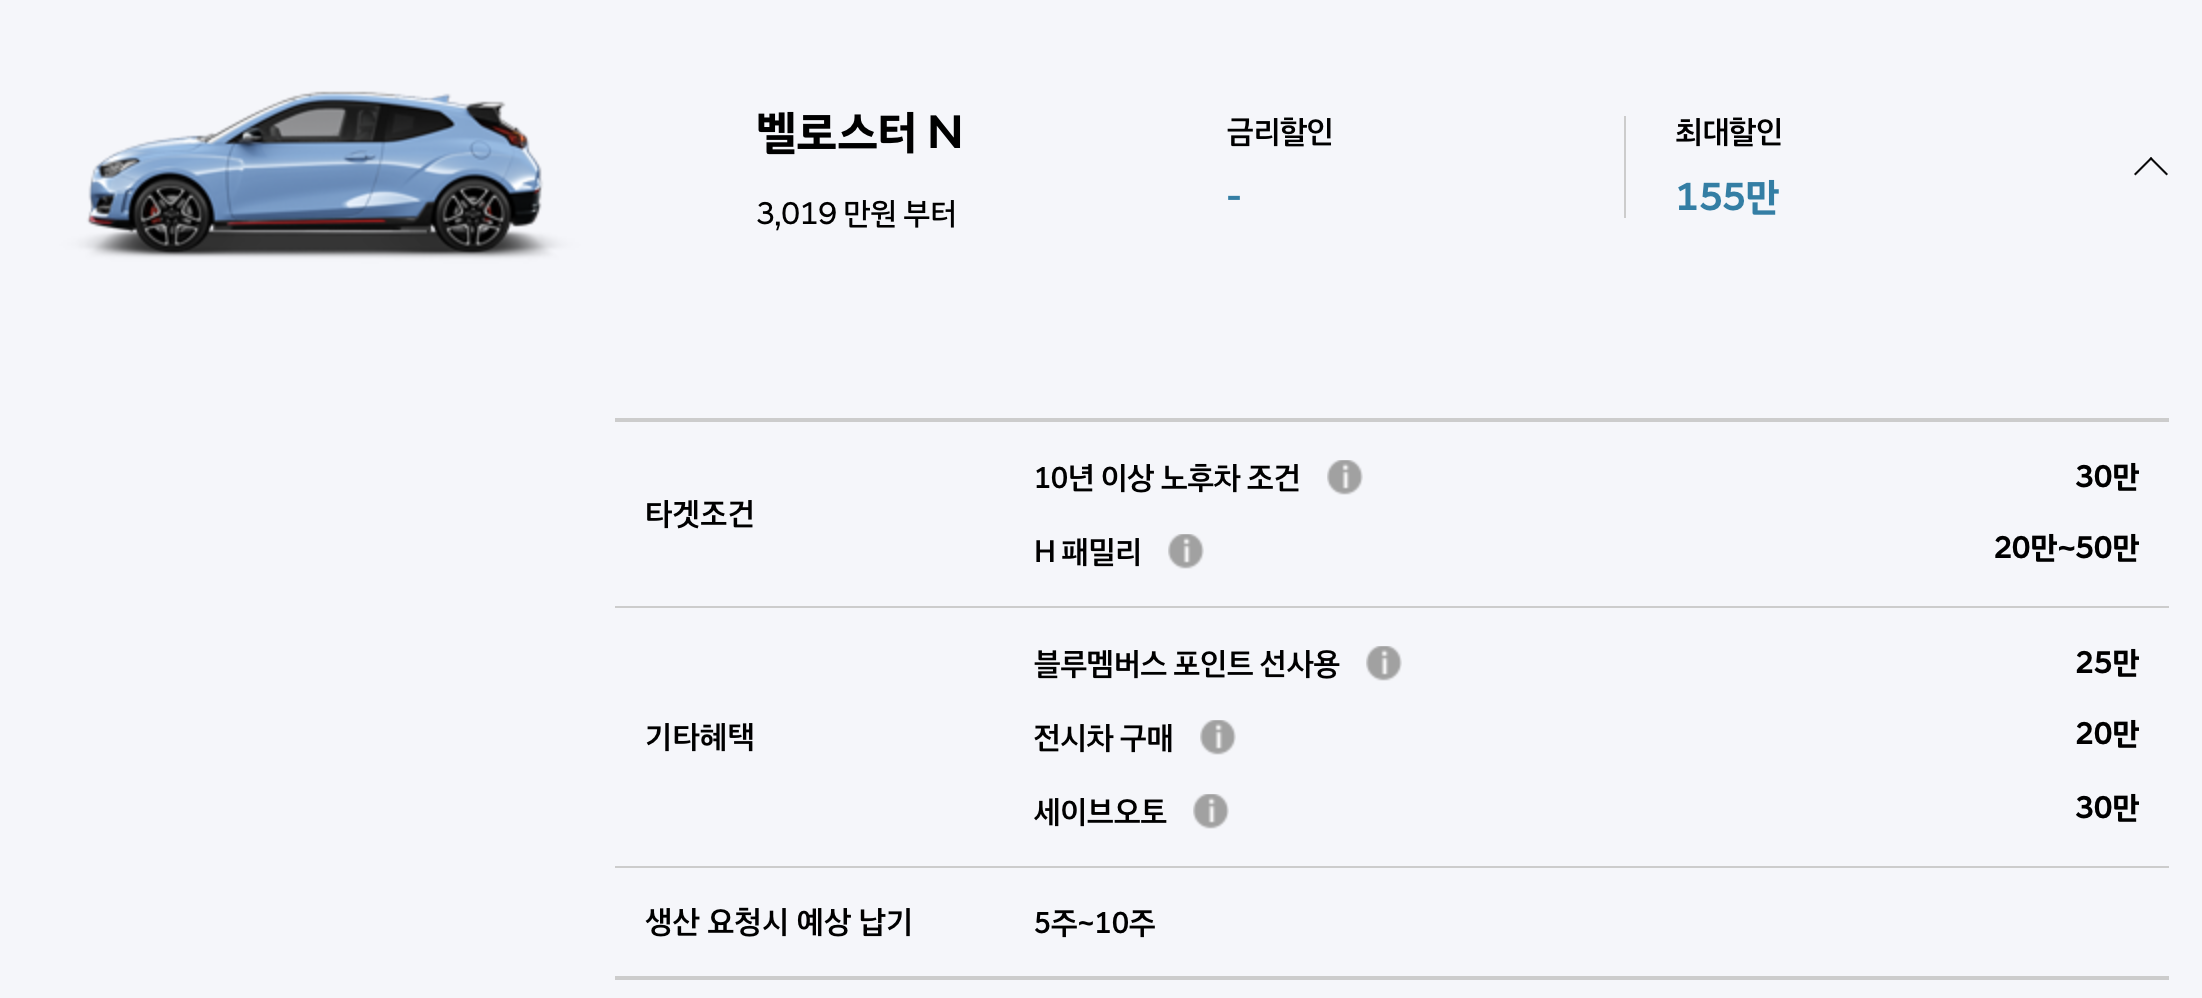Open info icon for 10년 이상 노후차 조건
The image size is (2202, 998).
1344,477
